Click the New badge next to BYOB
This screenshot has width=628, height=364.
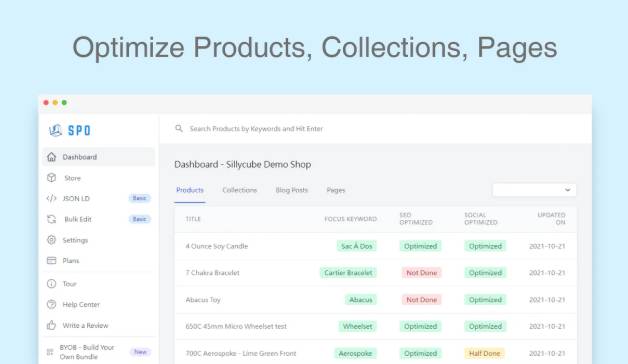[x=140, y=352]
